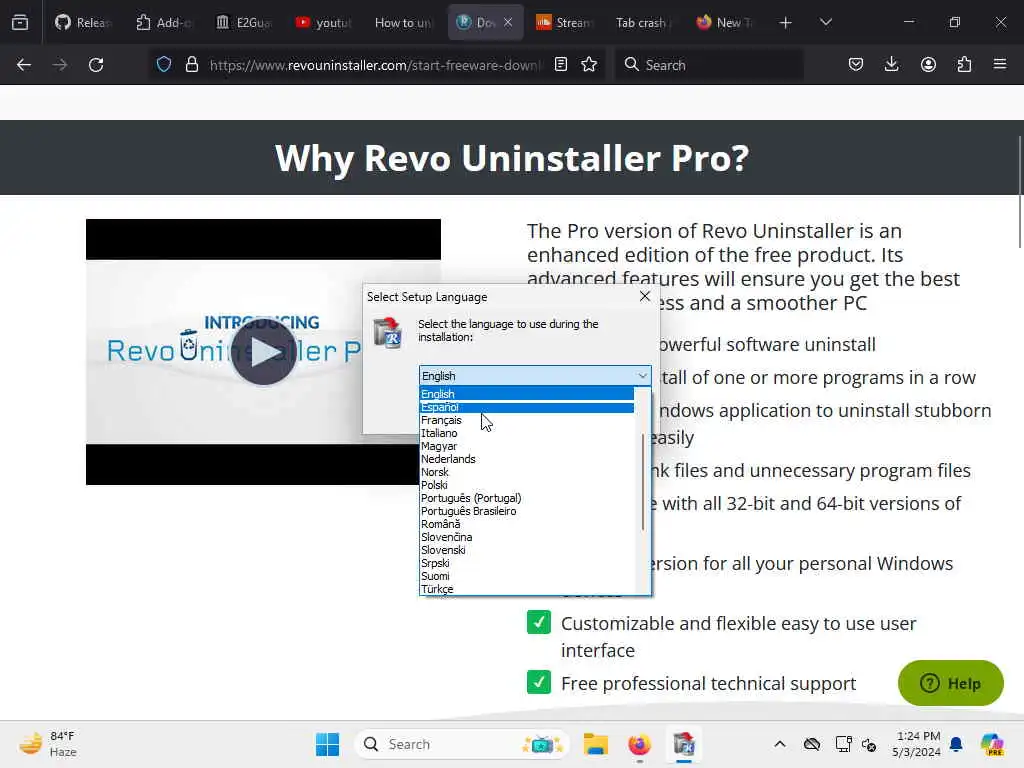
Task: Open File Explorer from taskbar
Action: coord(595,744)
